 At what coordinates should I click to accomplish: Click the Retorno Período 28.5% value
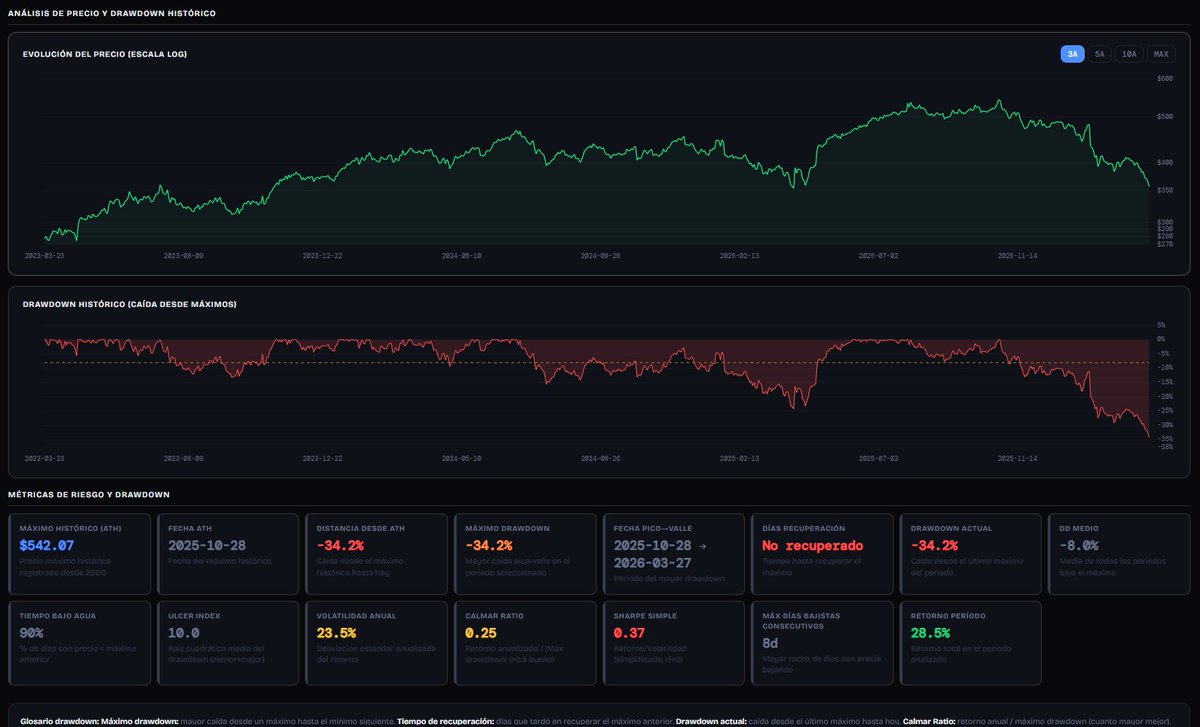pyautogui.click(x=930, y=633)
